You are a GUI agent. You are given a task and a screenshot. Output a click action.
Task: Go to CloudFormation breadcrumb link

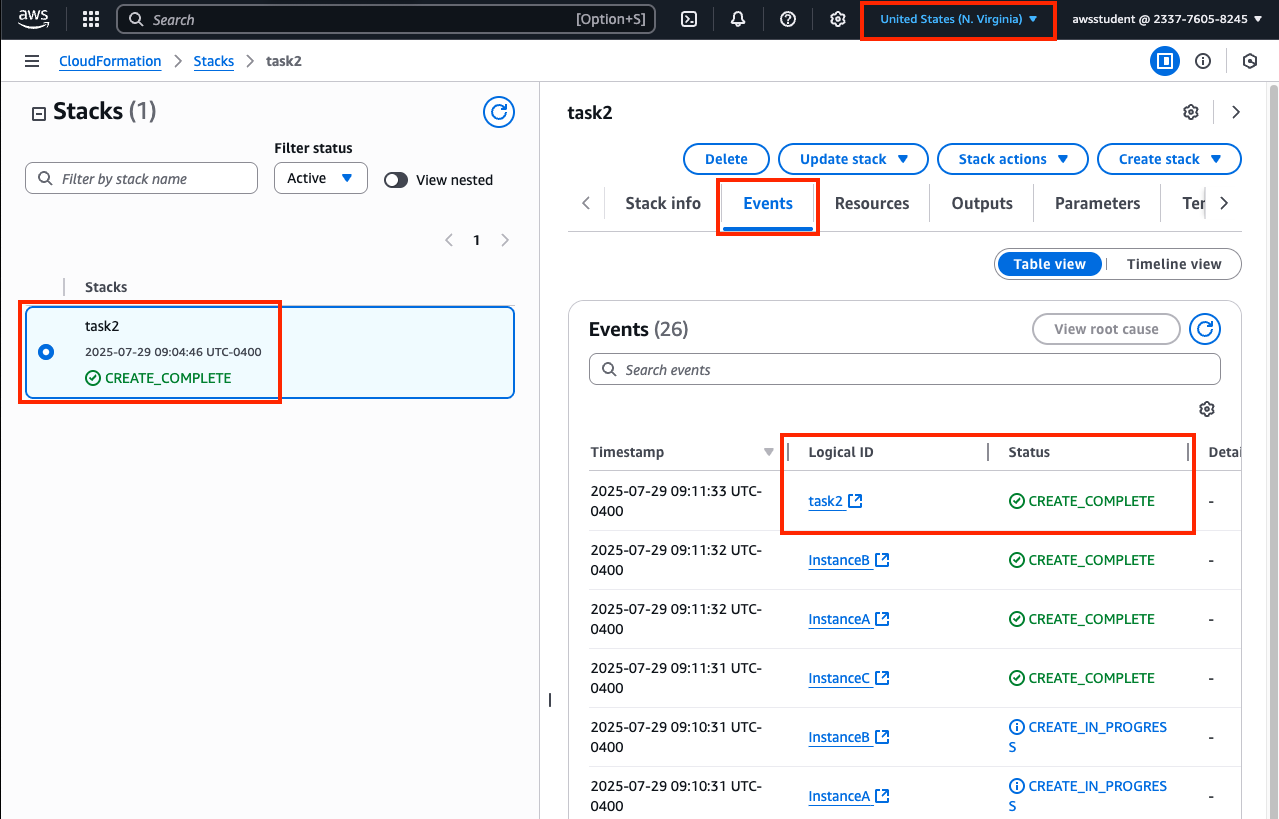(x=110, y=61)
